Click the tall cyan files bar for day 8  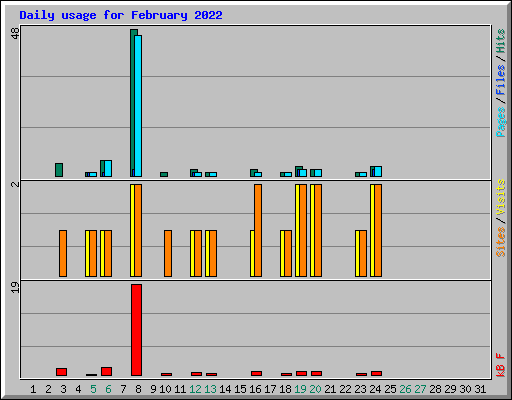tap(138, 106)
